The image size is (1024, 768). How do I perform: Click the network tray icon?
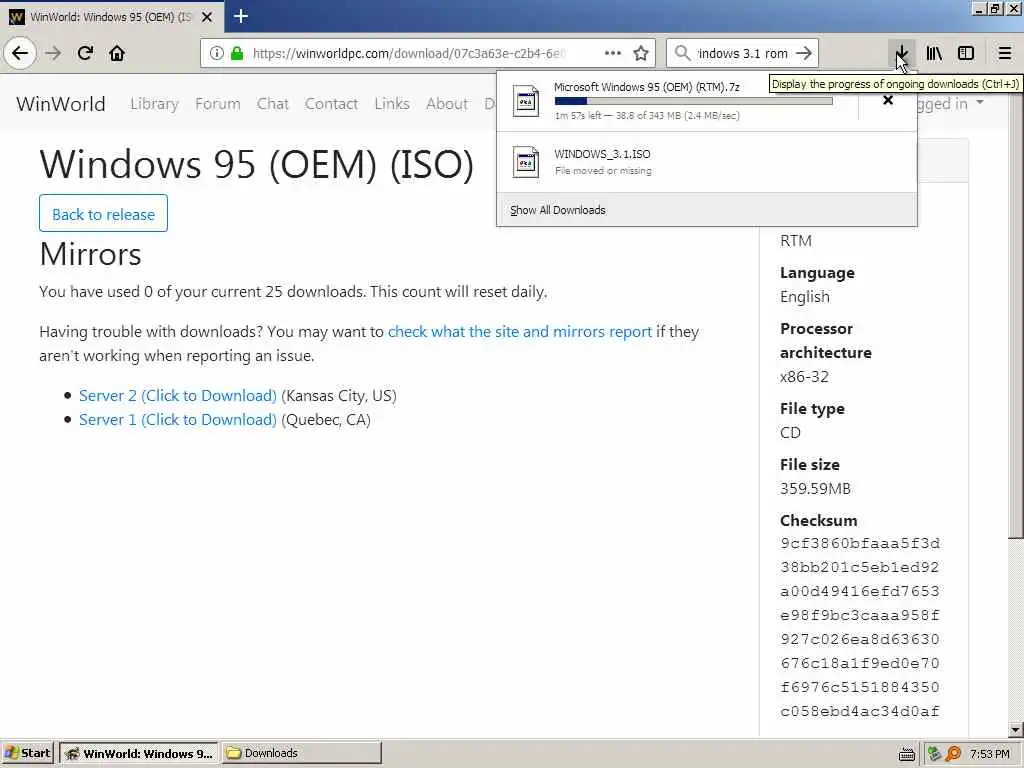click(x=934, y=754)
